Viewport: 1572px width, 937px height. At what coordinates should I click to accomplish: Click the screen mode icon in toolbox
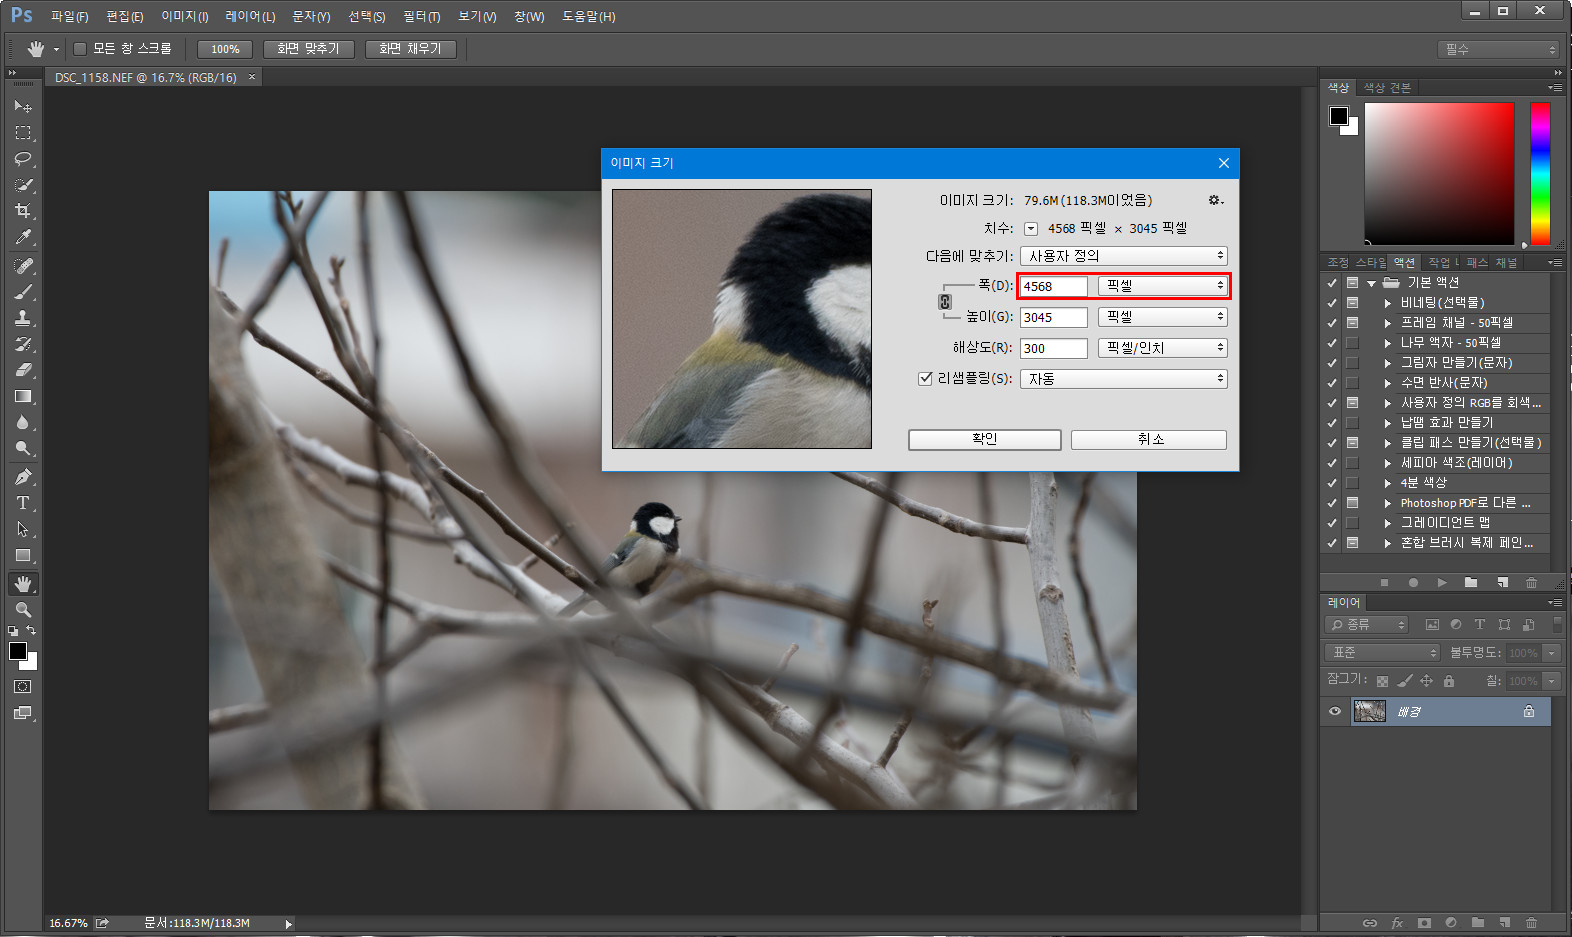[23, 713]
